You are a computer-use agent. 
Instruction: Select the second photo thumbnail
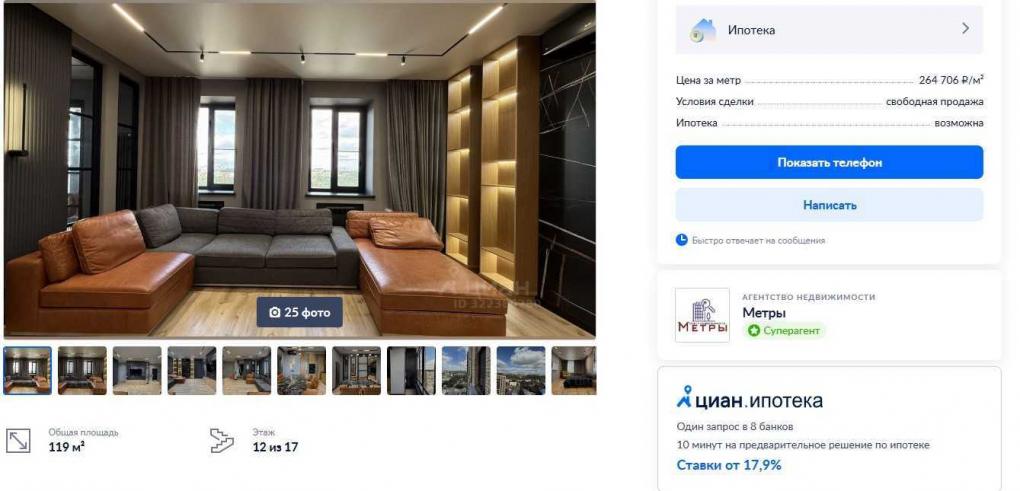point(82,370)
